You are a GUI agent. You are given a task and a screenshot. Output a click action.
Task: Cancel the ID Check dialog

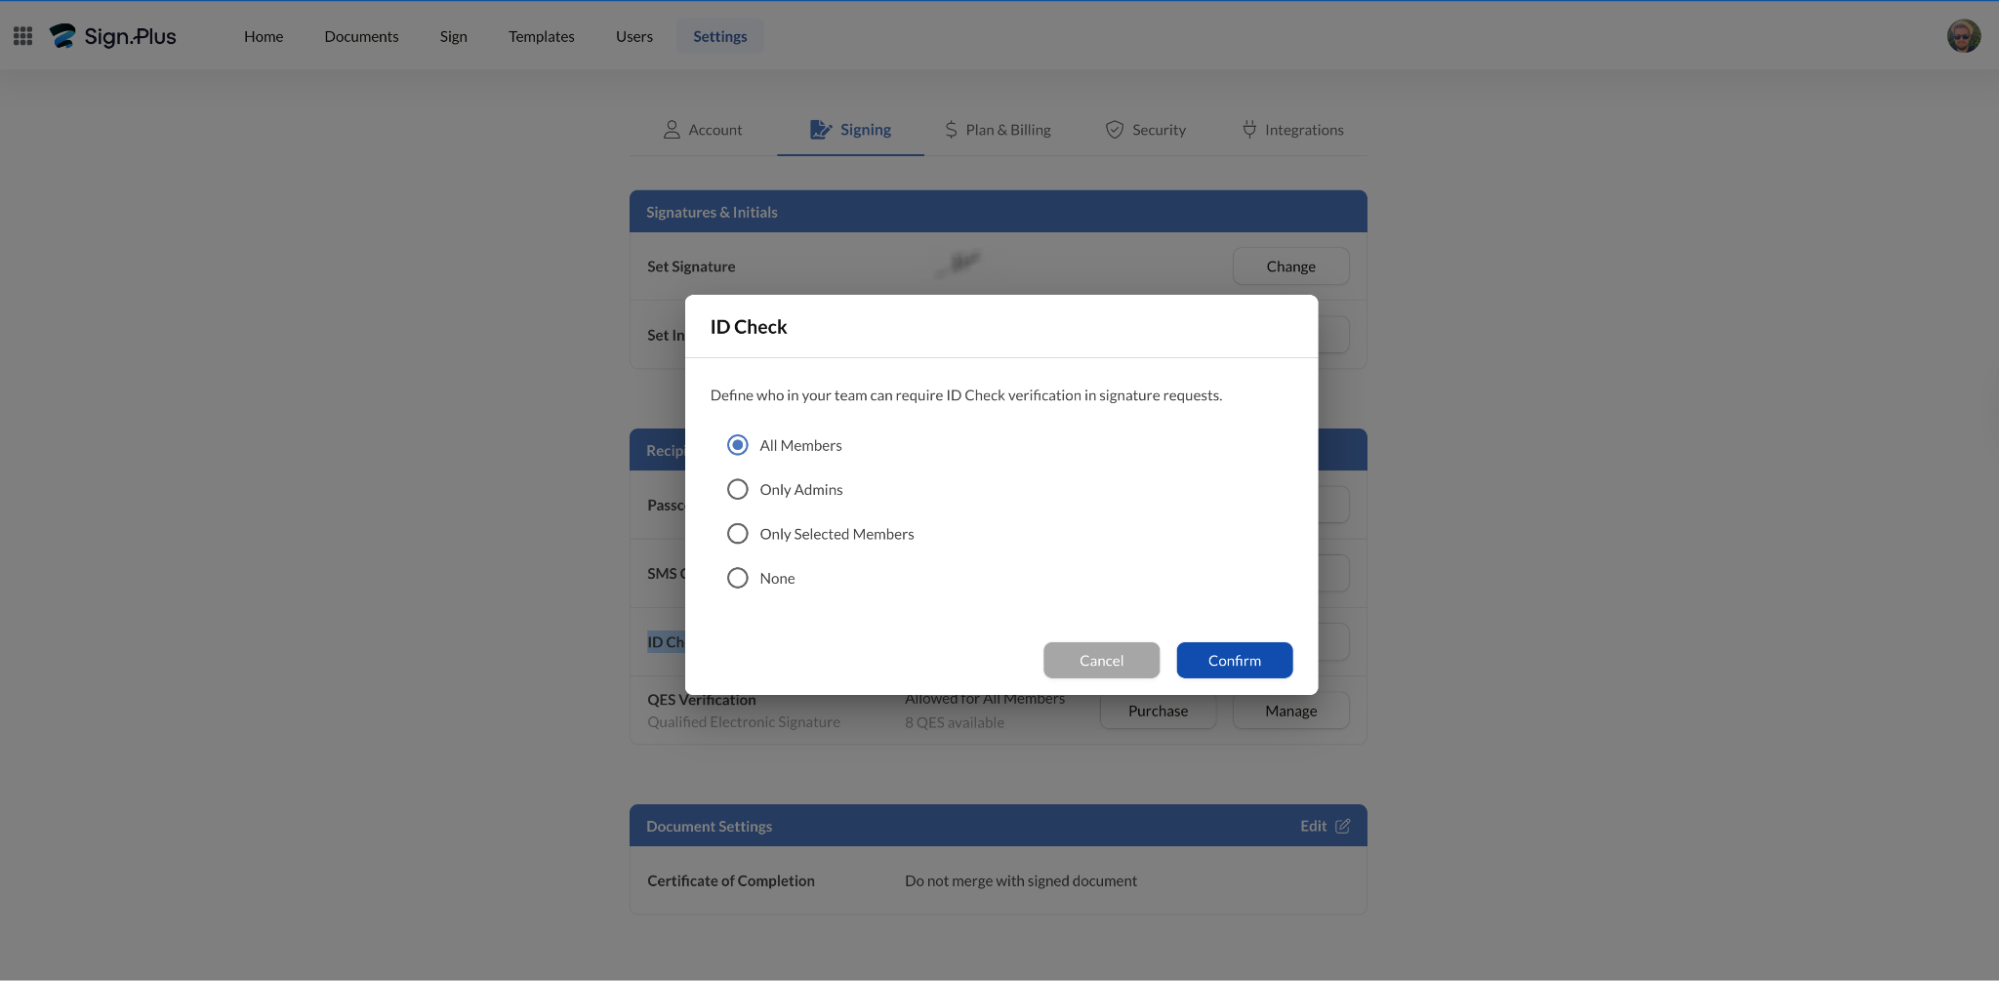tap(1101, 660)
